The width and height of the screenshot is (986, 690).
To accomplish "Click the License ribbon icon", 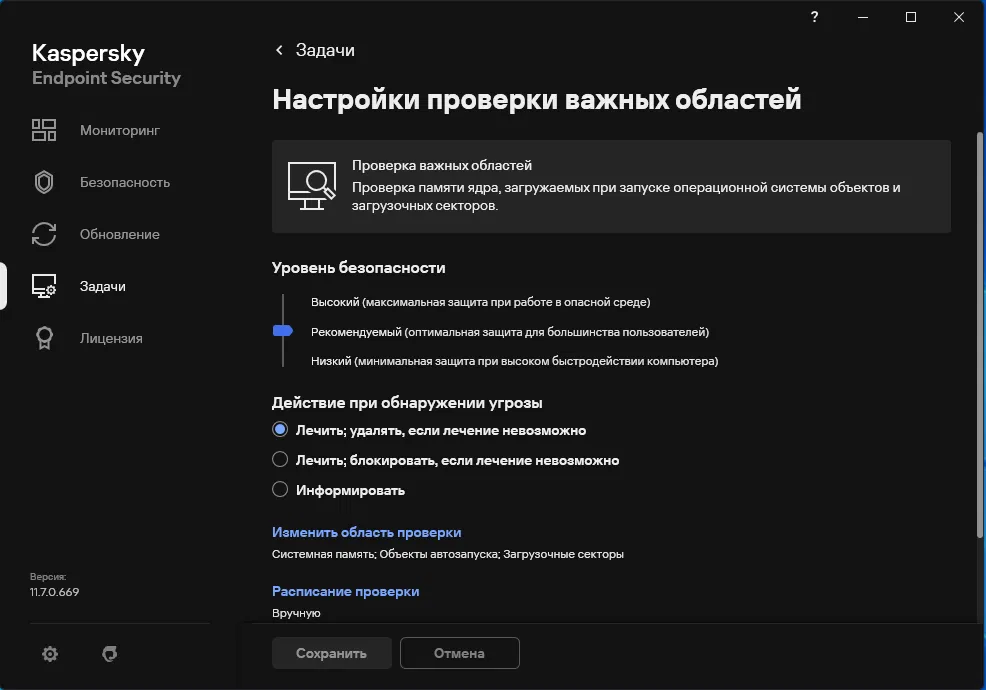I will click(x=44, y=338).
